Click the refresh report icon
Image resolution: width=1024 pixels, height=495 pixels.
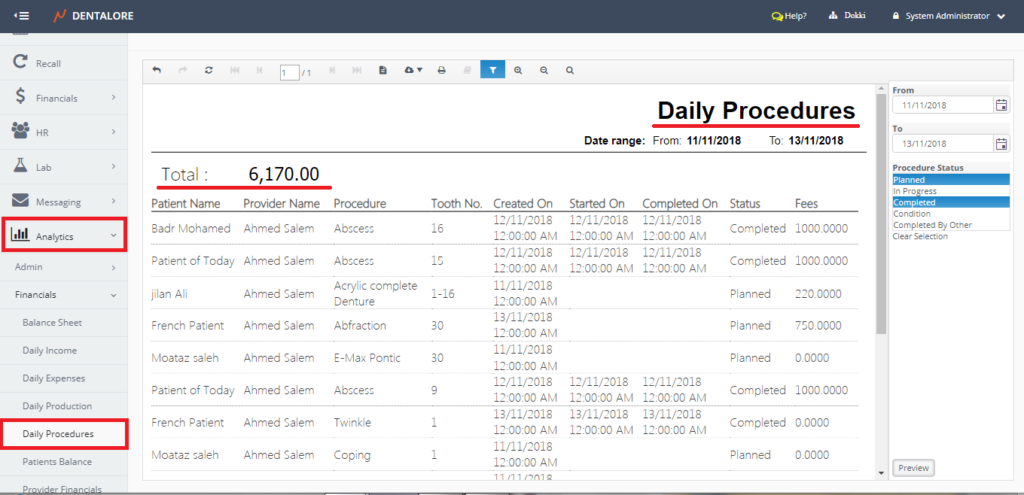click(208, 70)
